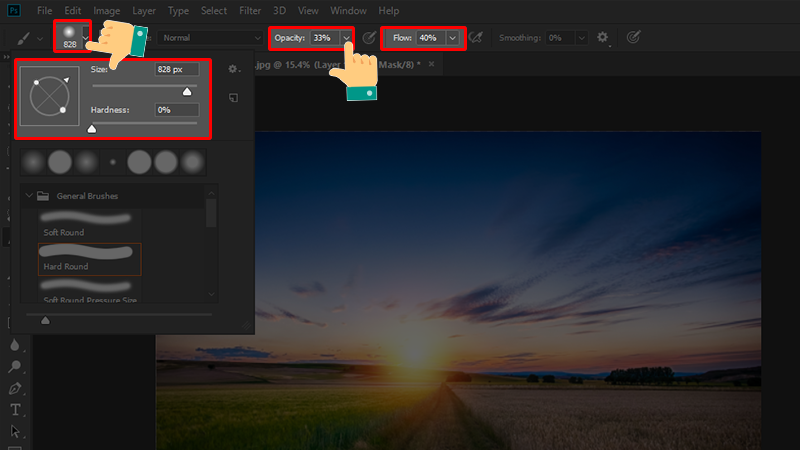Viewport: 800px width, 450px height.
Task: Open brush panel settings gear icon
Action: pyautogui.click(x=233, y=69)
